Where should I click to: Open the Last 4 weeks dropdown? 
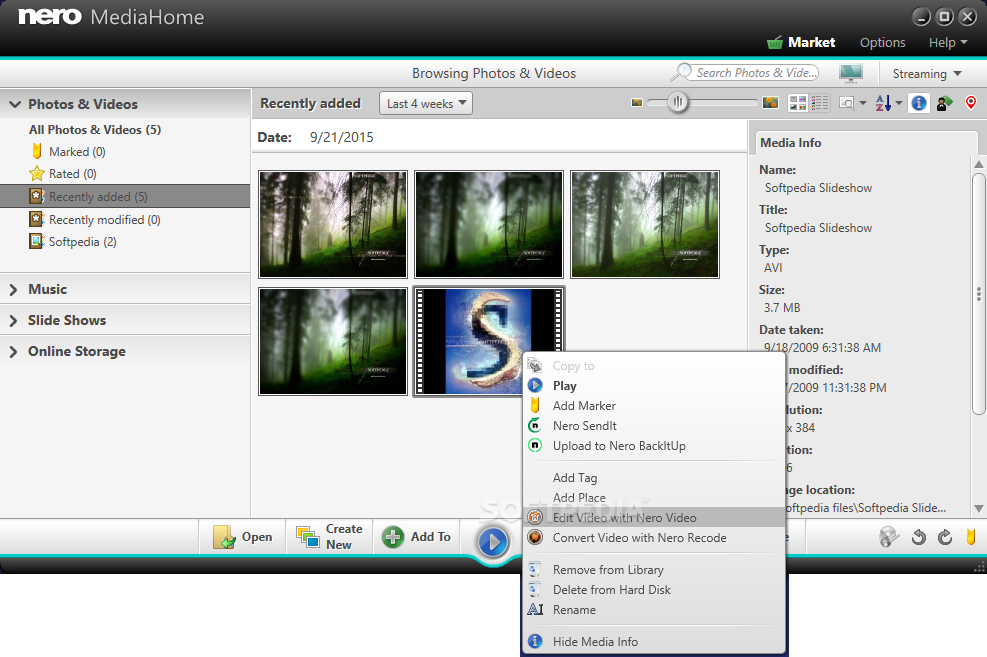click(426, 103)
